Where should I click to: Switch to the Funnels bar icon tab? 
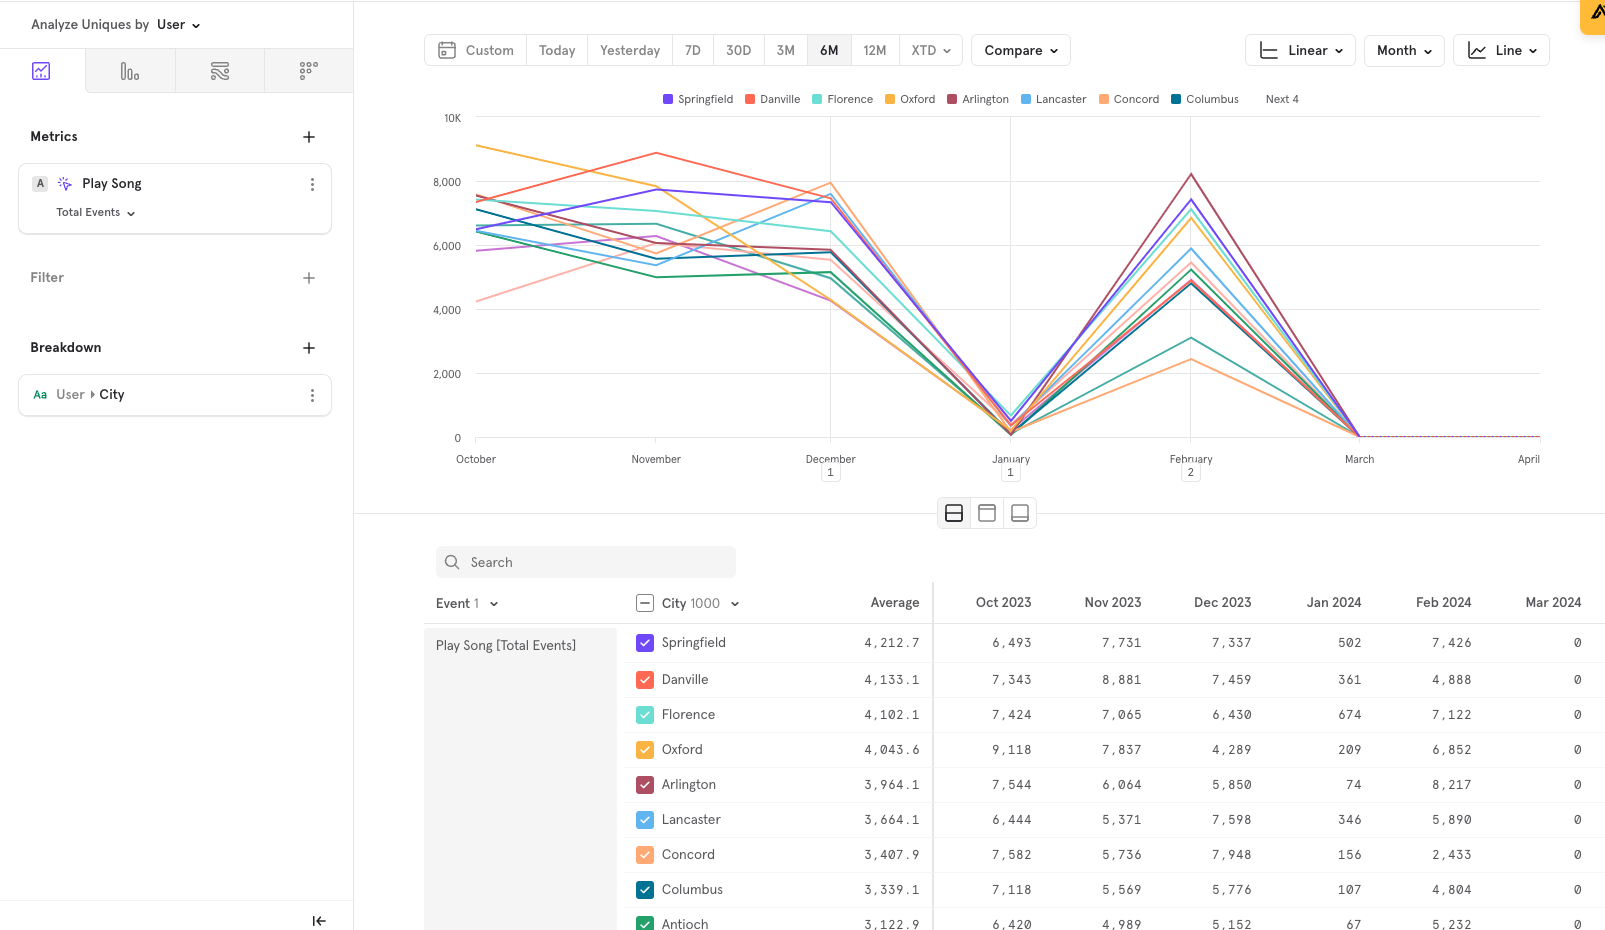pyautogui.click(x=130, y=71)
